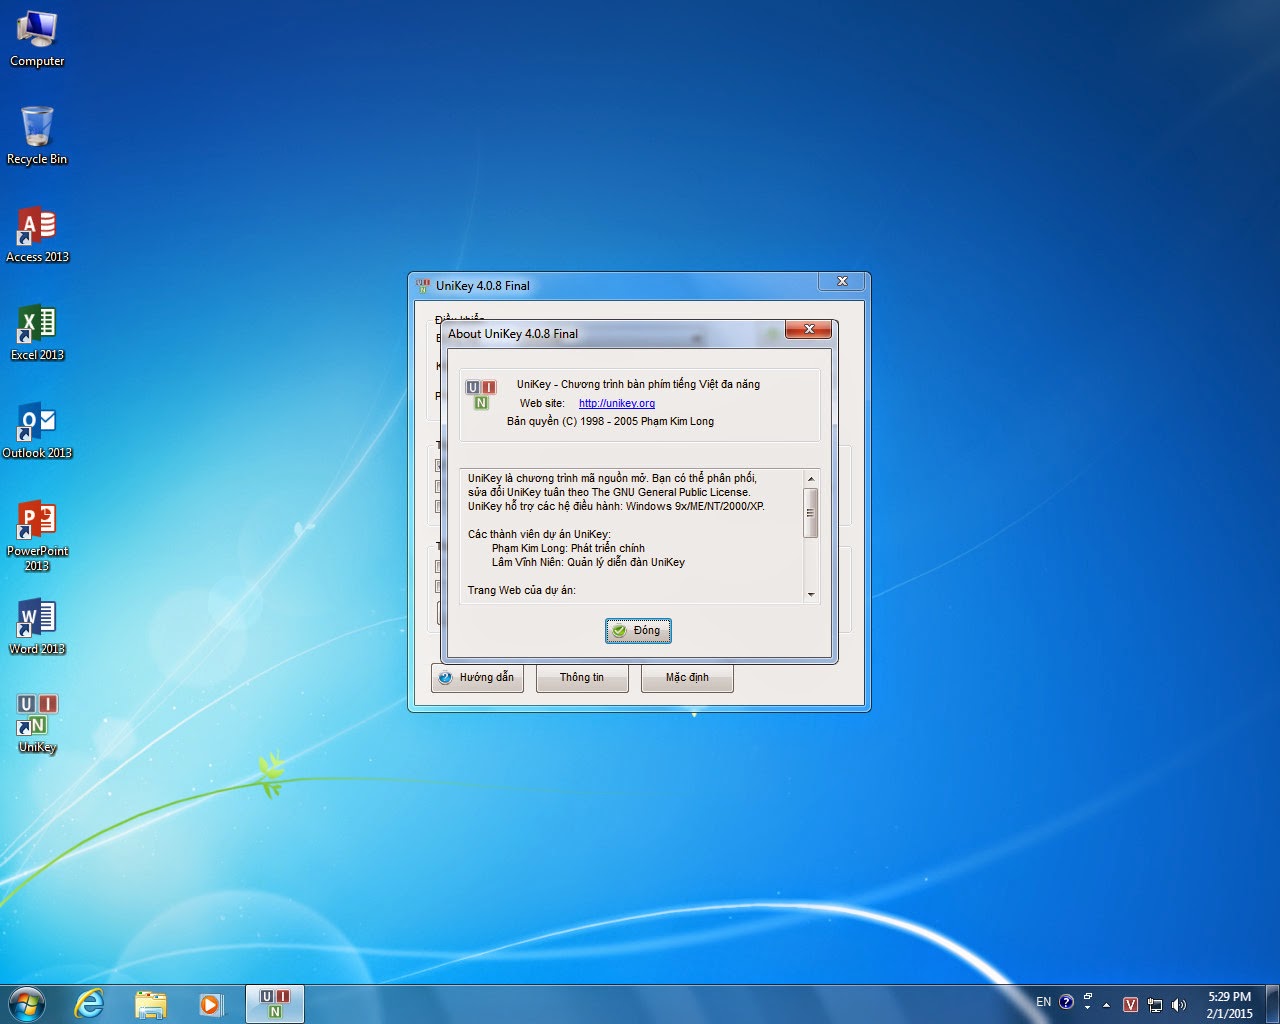This screenshot has height=1024, width=1280.
Task: Click the About text scroll-up arrow
Action: (x=811, y=479)
